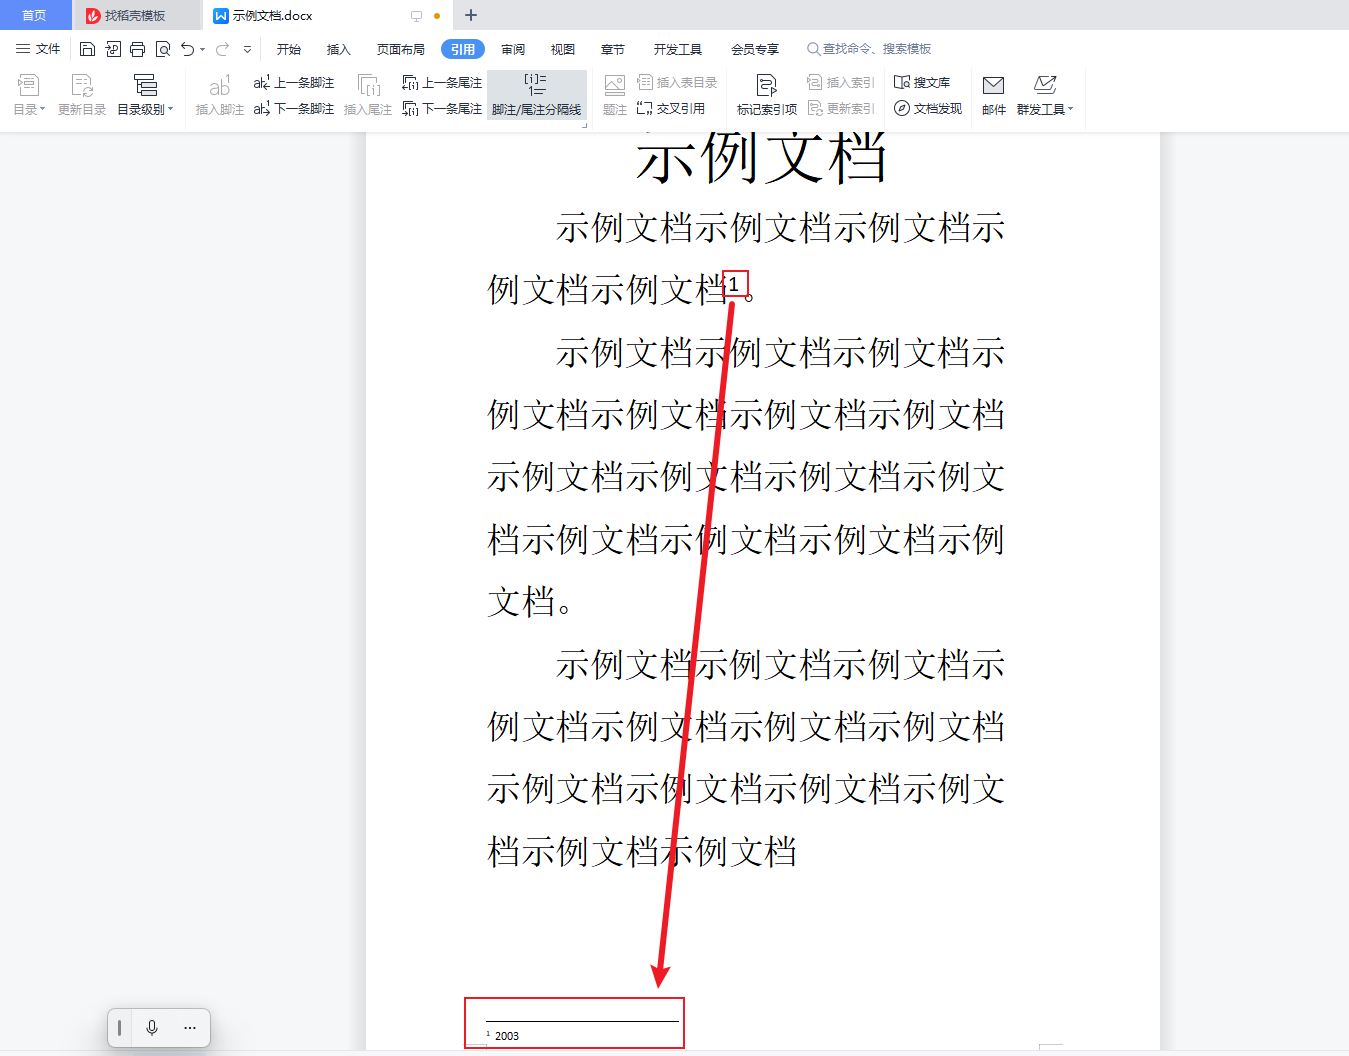Open 文档发现 (Document Discovery)

(927, 109)
